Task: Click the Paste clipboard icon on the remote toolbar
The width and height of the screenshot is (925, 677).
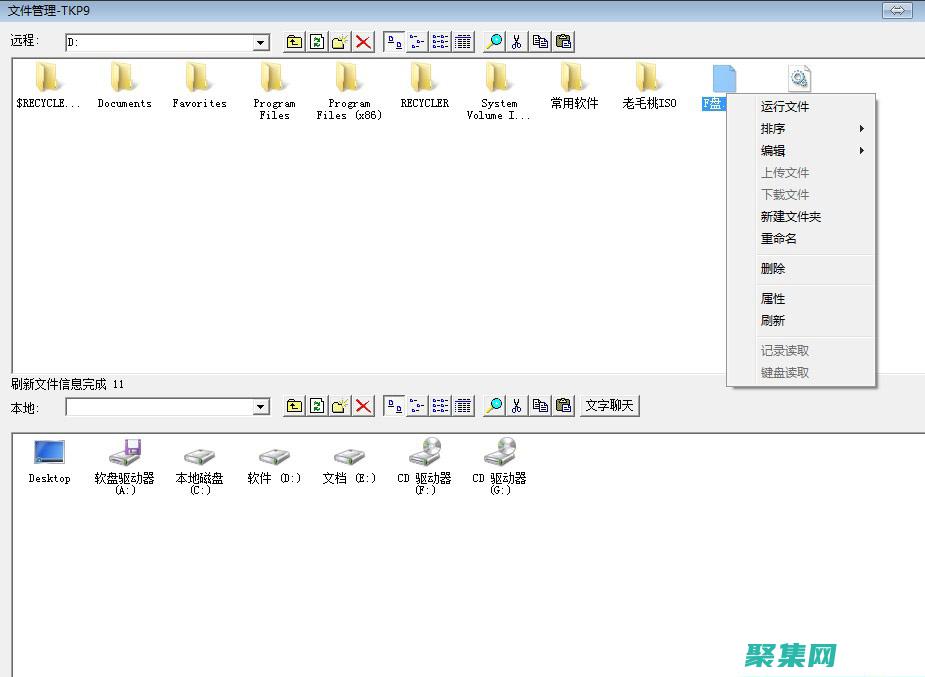Action: pyautogui.click(x=563, y=41)
